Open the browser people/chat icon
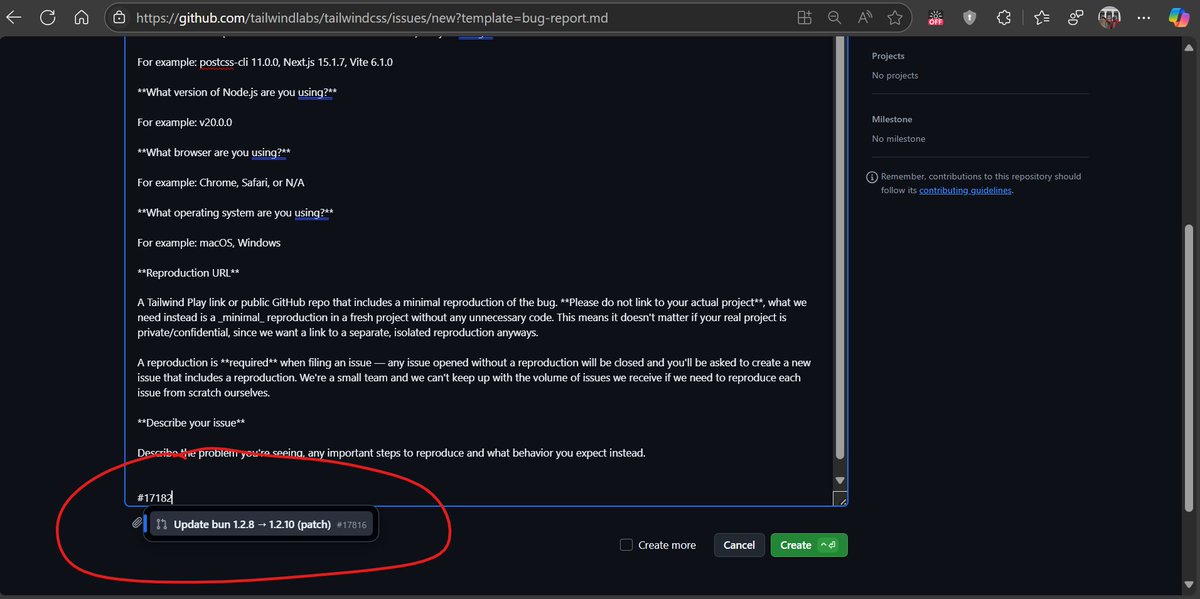Viewport: 1200px width, 599px height. (1075, 18)
